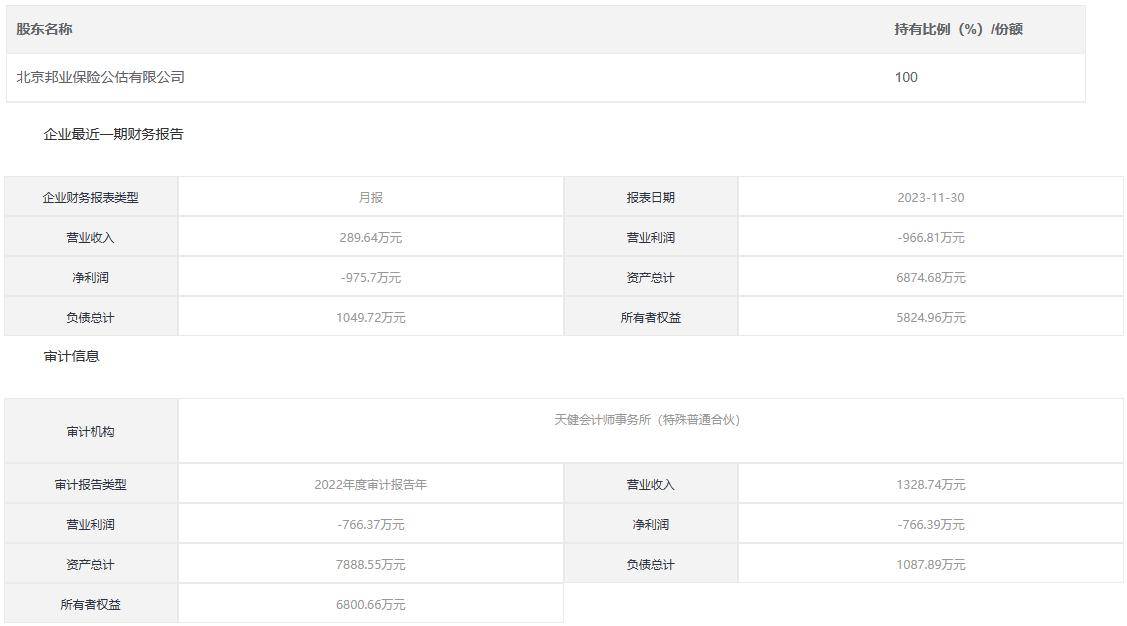Click the report type value 月报
This screenshot has width=1127, height=626.
(370, 197)
